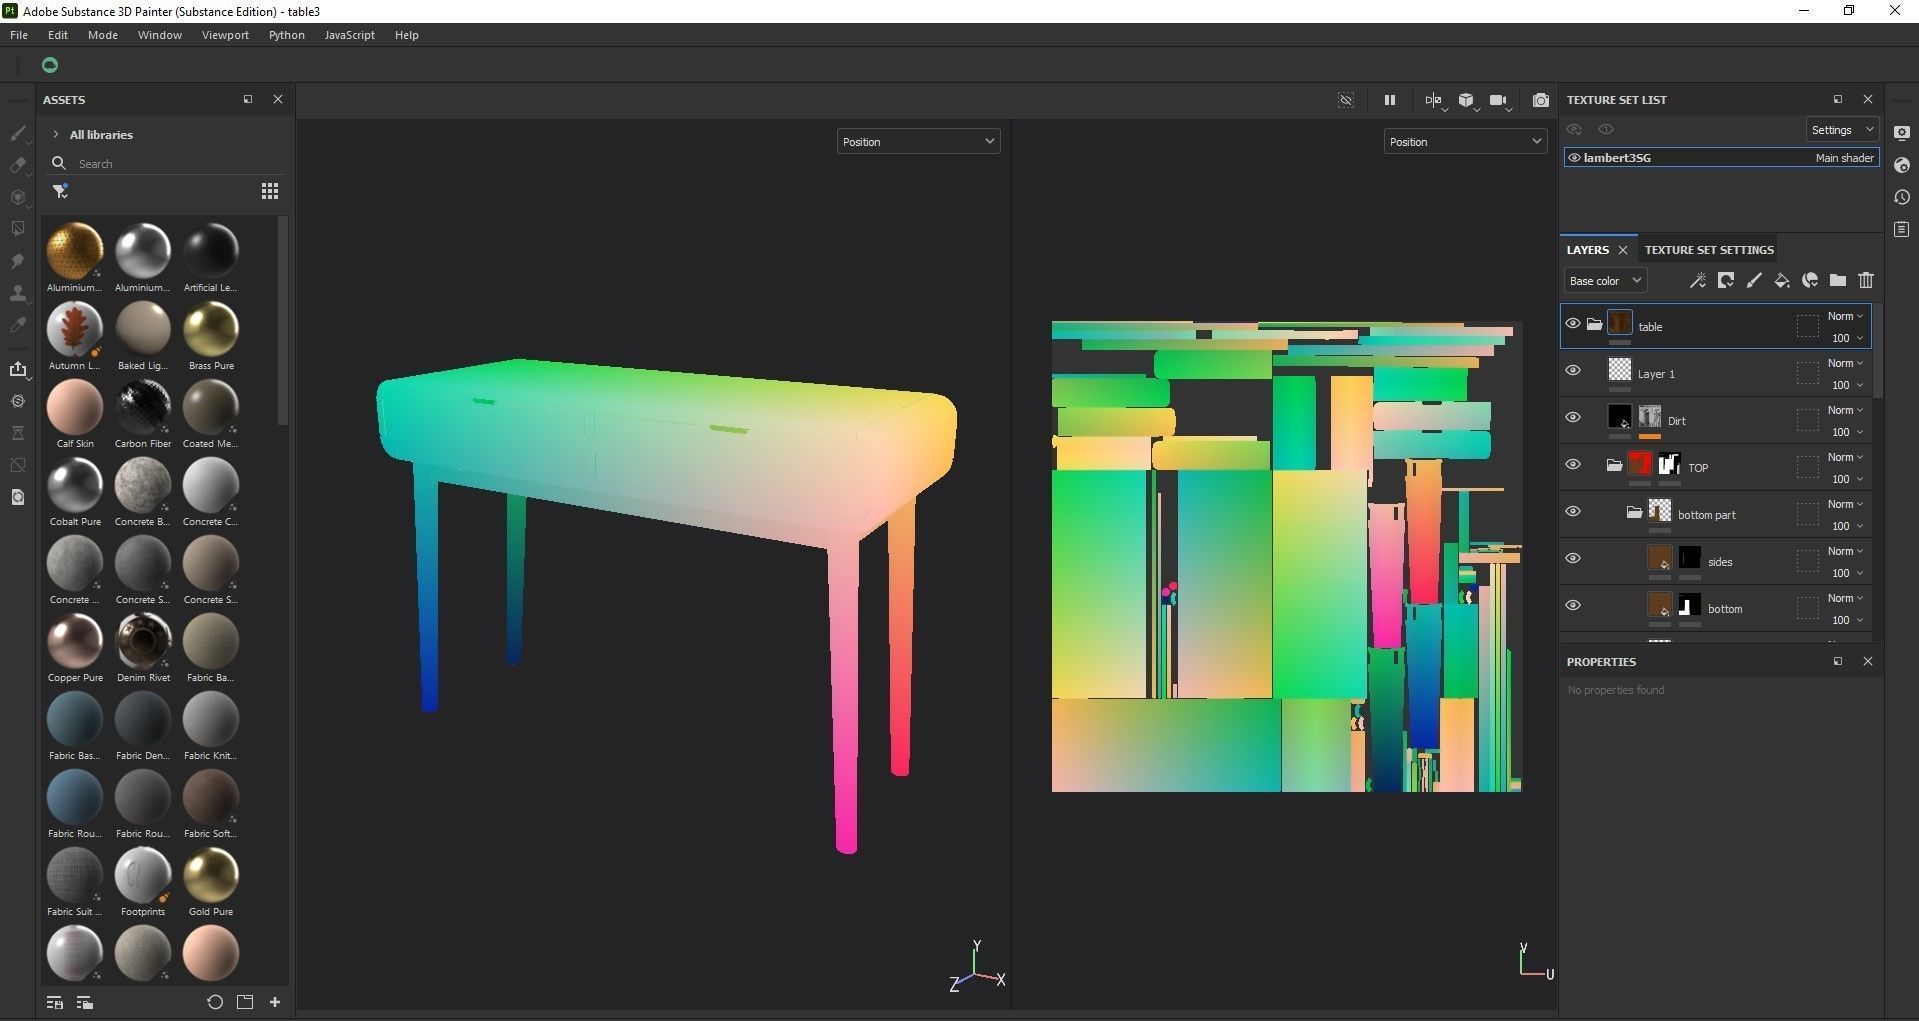The height and width of the screenshot is (1021, 1919).
Task: Switch to Texture Set Settings tab
Action: coord(1709,250)
